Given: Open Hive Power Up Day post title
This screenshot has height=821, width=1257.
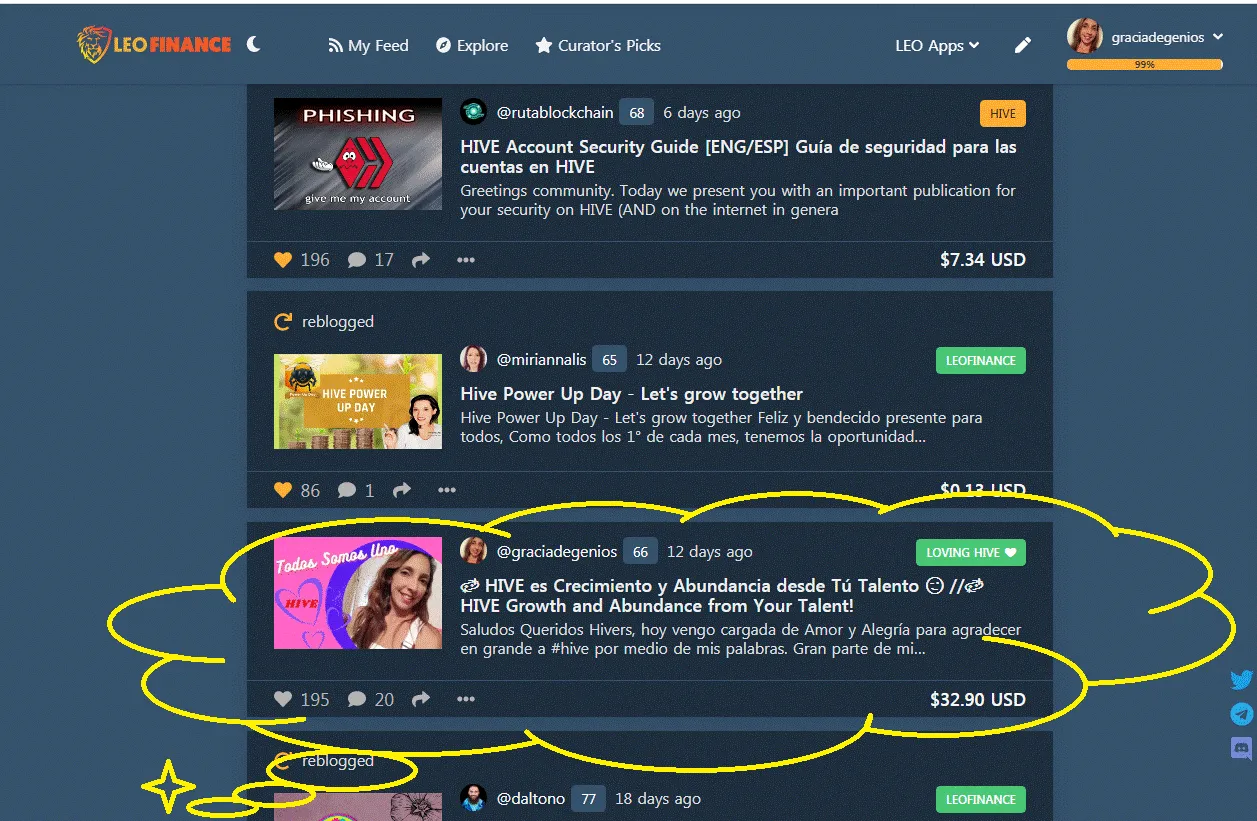Looking at the screenshot, I should click(632, 394).
